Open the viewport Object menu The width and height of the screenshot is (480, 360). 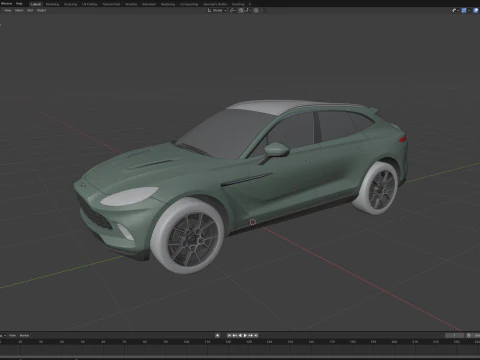41,10
